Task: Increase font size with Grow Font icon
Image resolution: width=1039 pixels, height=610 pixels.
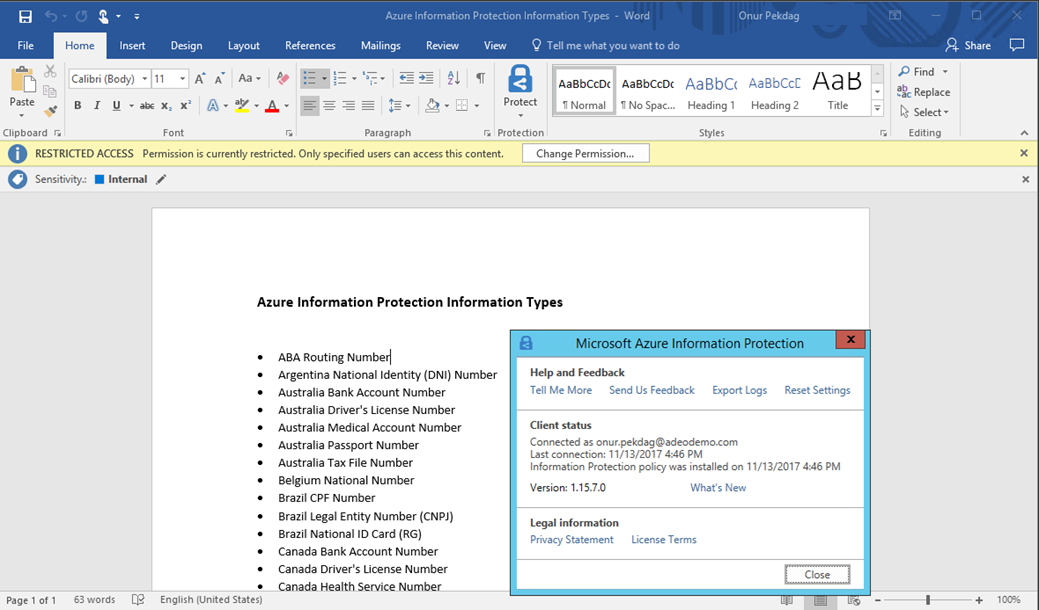Action: 200,79
